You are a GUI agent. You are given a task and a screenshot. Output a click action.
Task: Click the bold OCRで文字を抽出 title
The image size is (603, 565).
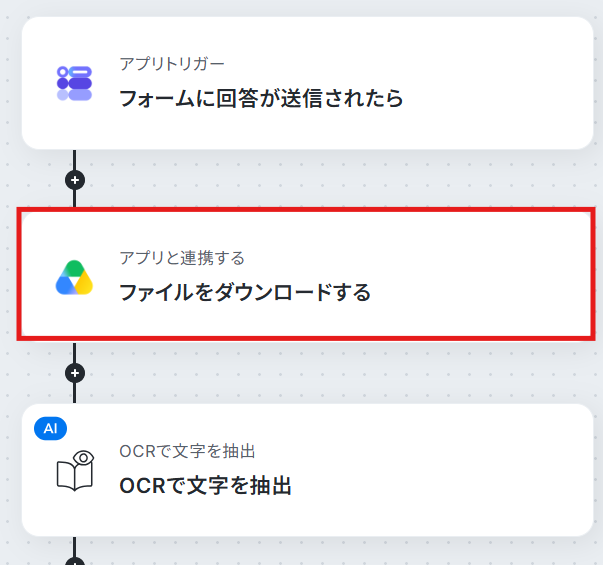tap(205, 486)
